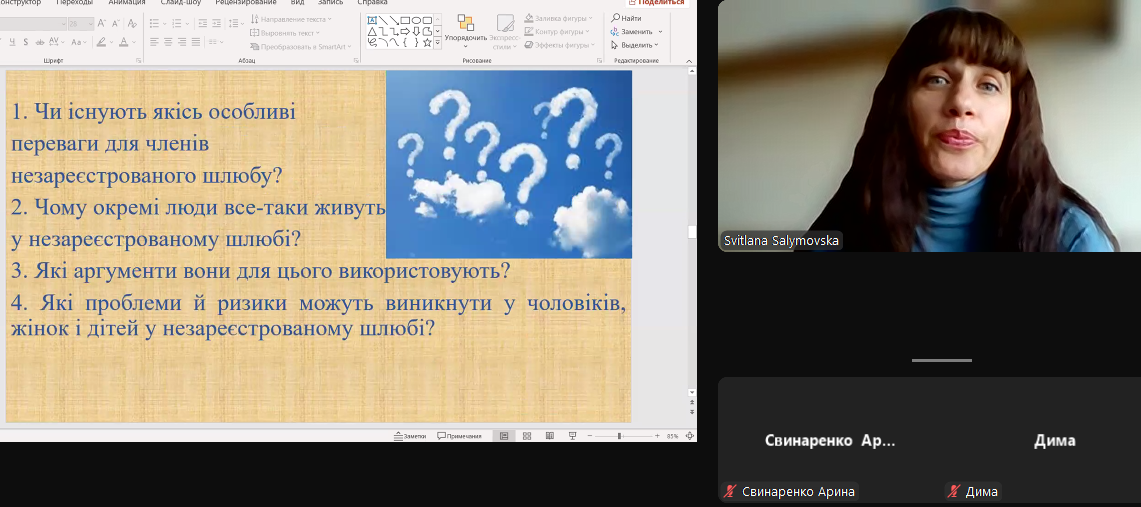Decrease the list indent level
Screen dimensions: 1141x507
click(202, 23)
